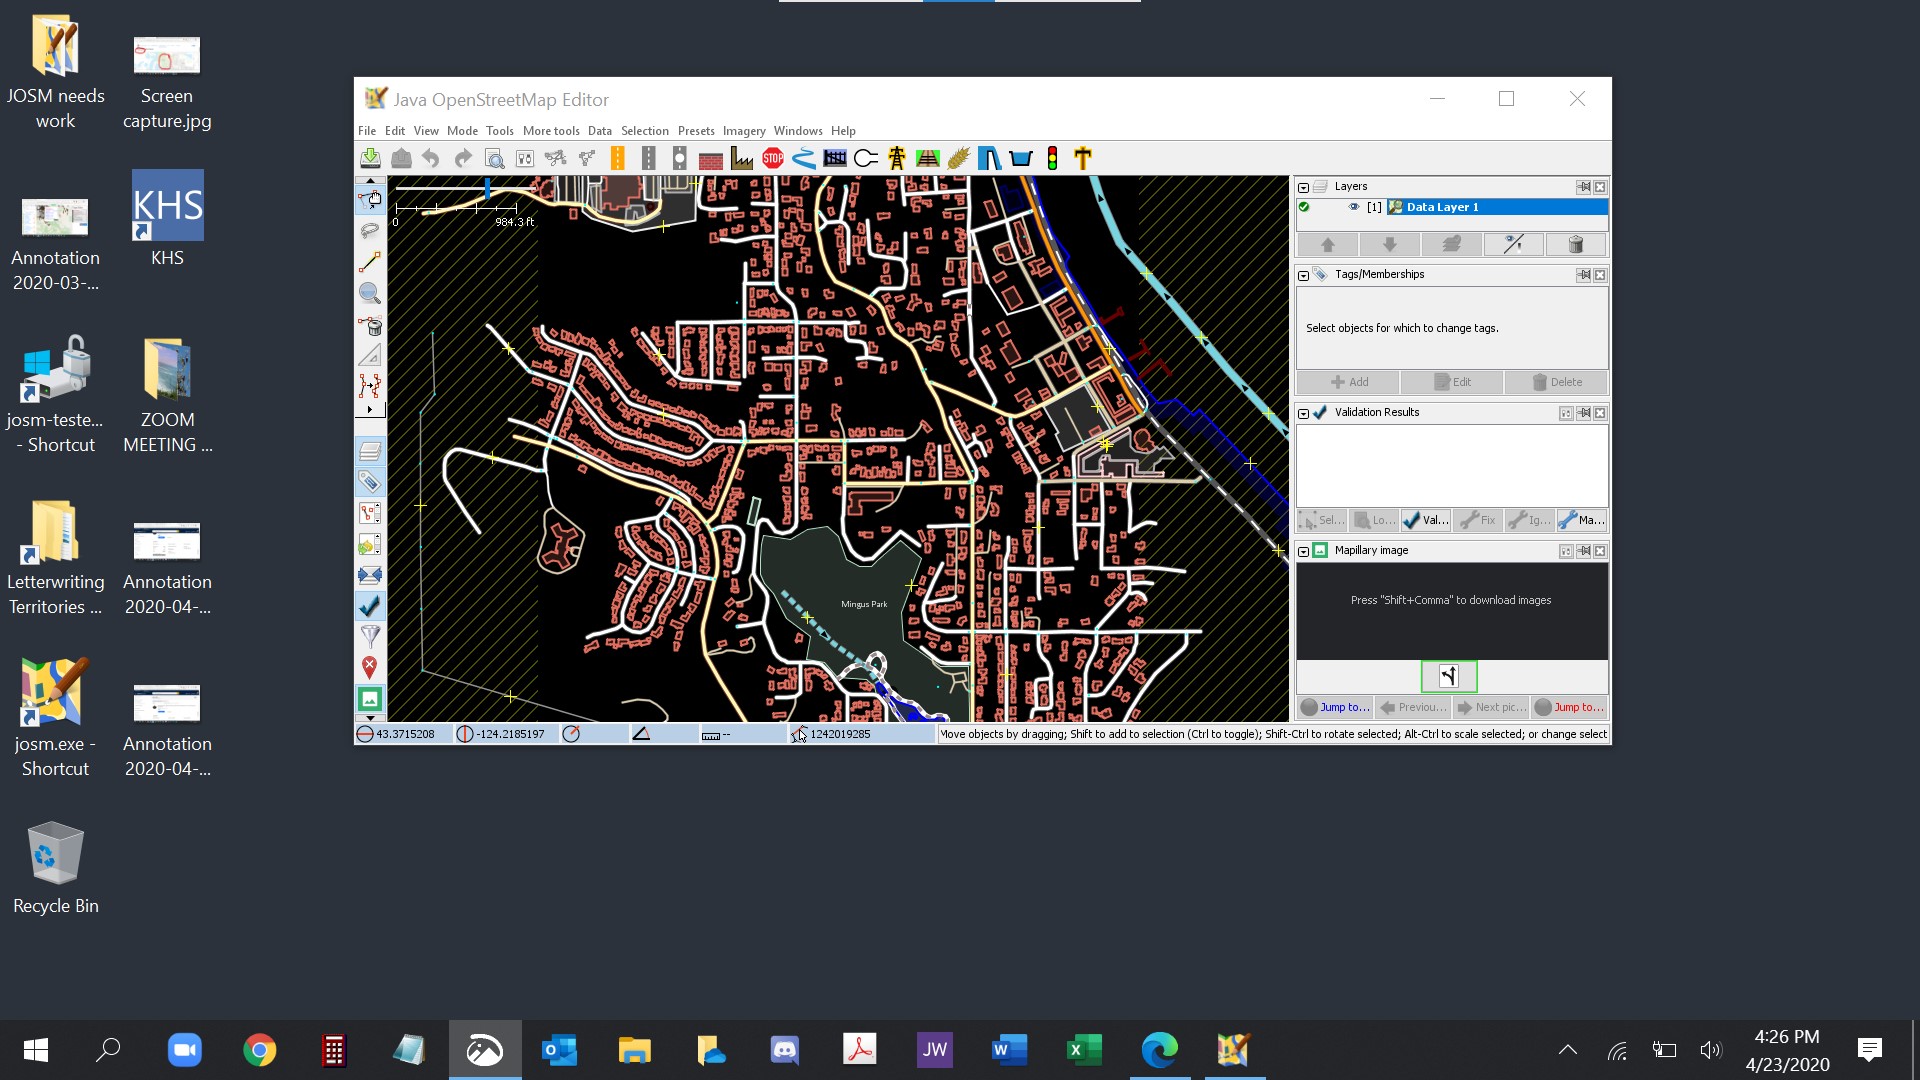1920x1080 pixels.
Task: Activate the Lasso select tool
Action: [x=370, y=231]
